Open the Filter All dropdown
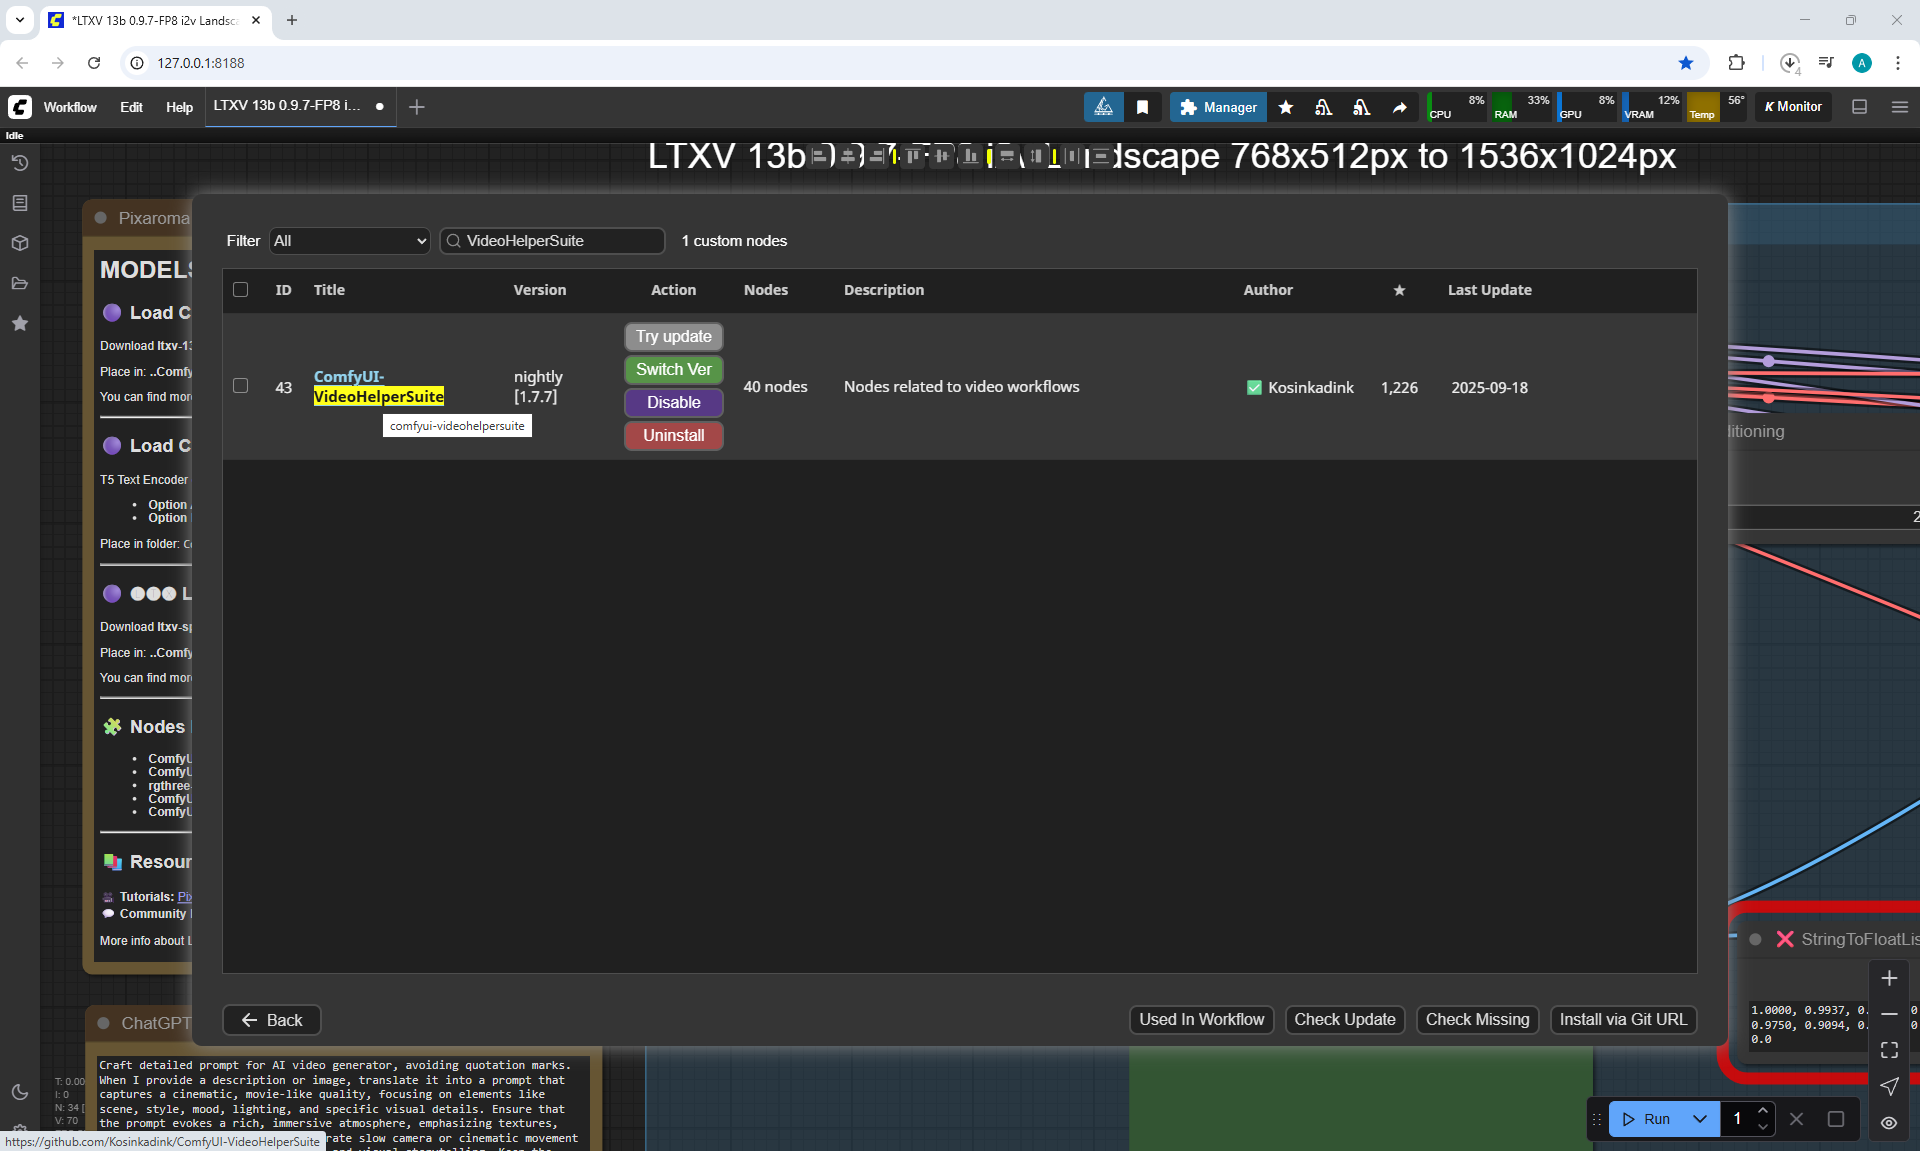1920x1151 pixels. pyautogui.click(x=349, y=241)
